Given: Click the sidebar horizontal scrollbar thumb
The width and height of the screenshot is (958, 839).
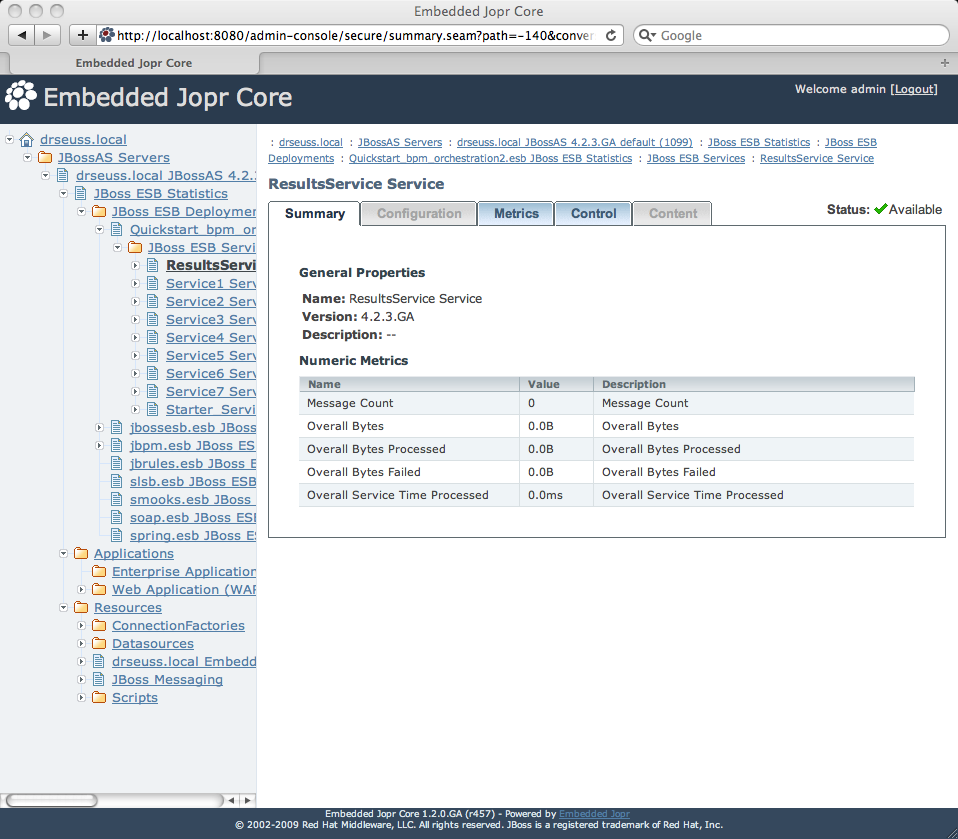Looking at the screenshot, I should pyautogui.click(x=51, y=800).
